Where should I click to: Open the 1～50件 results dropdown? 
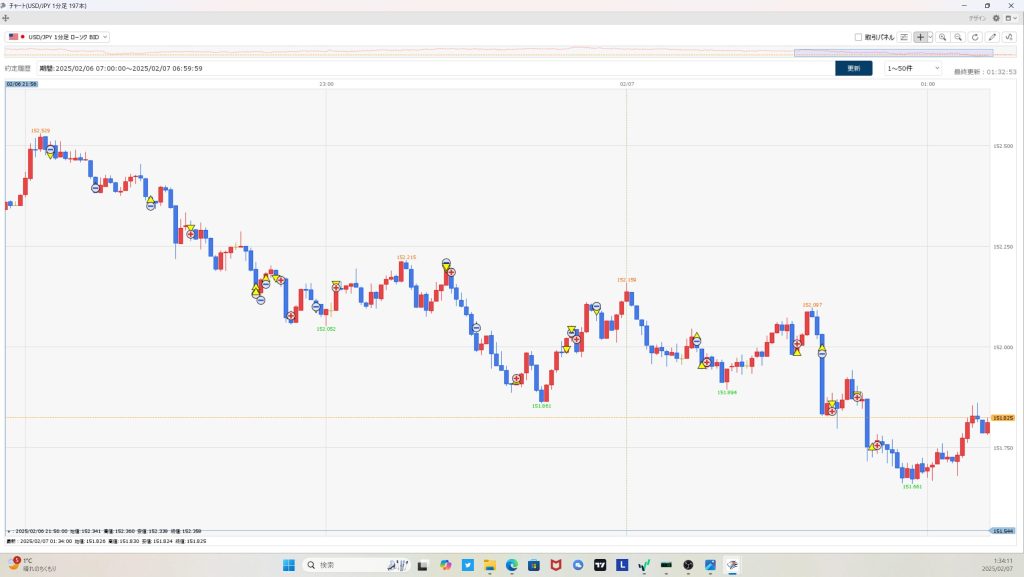(913, 68)
